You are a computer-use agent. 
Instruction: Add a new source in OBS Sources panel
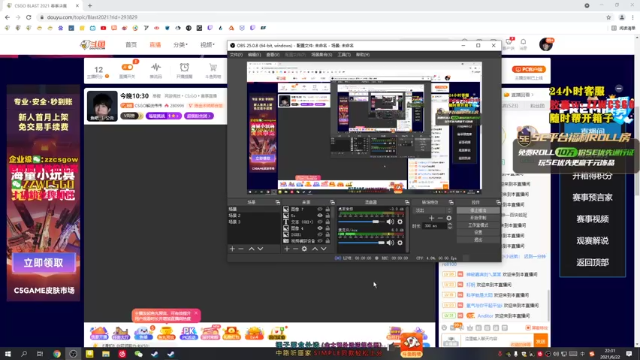coord(287,249)
